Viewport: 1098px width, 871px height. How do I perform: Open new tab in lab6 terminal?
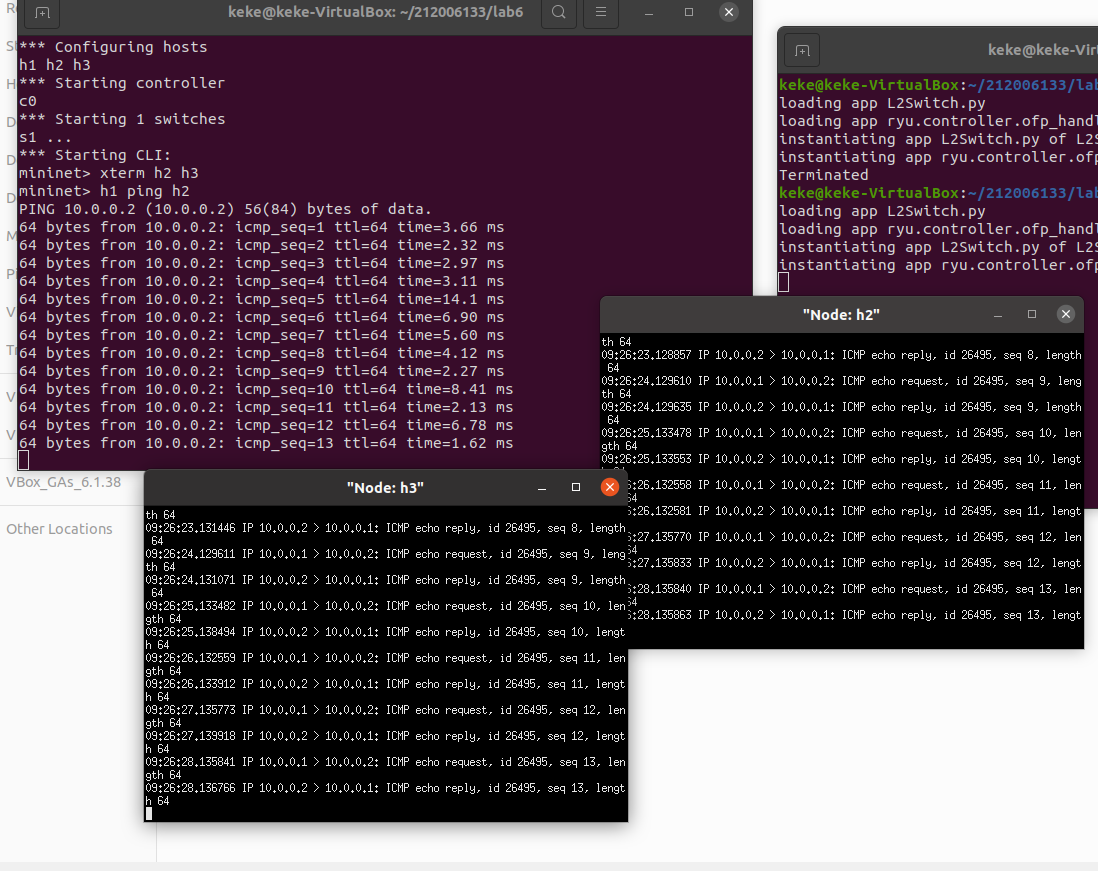[x=42, y=13]
